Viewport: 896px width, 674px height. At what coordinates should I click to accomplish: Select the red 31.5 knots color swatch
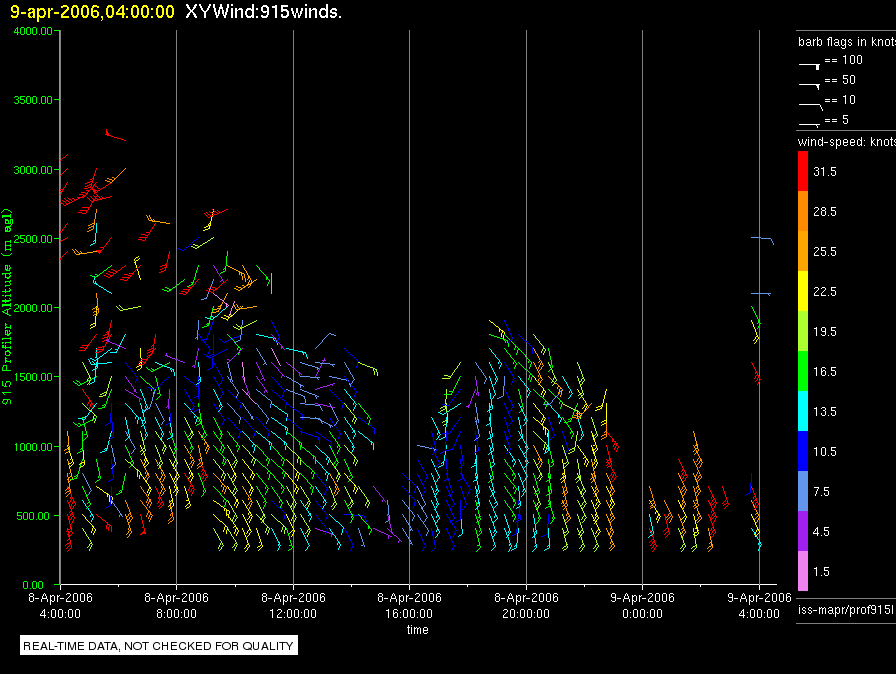click(x=802, y=172)
